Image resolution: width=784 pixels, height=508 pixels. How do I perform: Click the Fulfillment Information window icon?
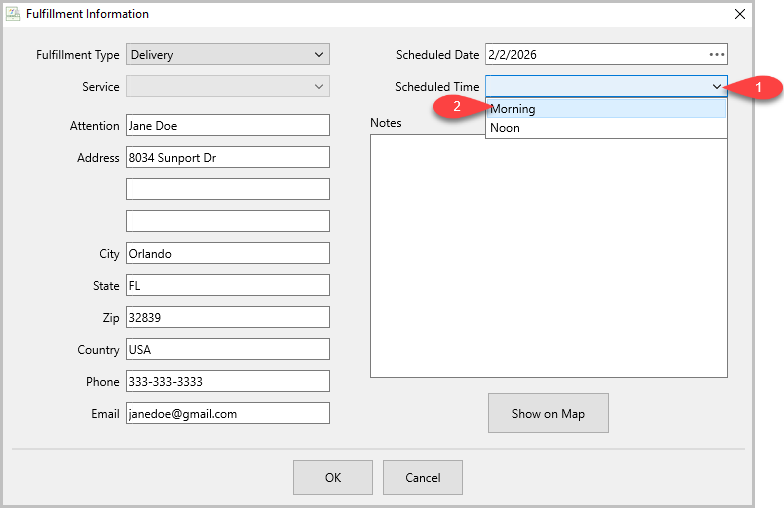(12, 14)
